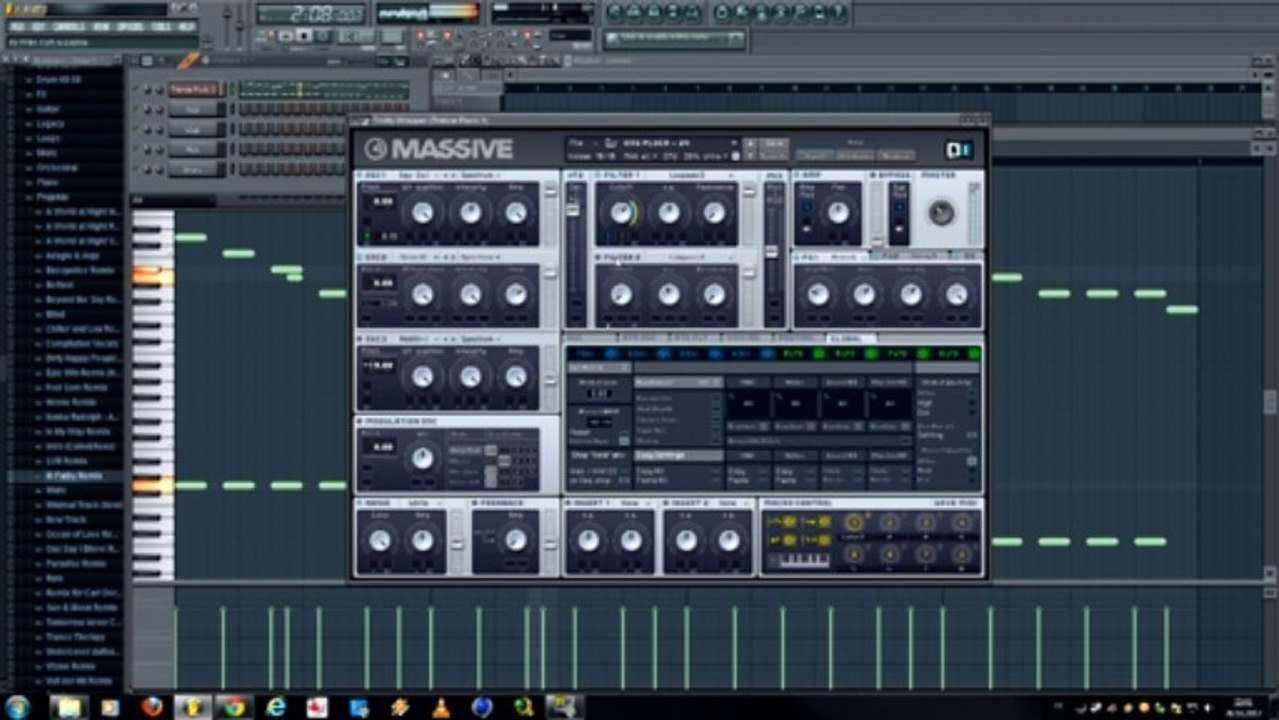The height and width of the screenshot is (720, 1279).
Task: Launch VLC media player from taskbar
Action: 441,707
